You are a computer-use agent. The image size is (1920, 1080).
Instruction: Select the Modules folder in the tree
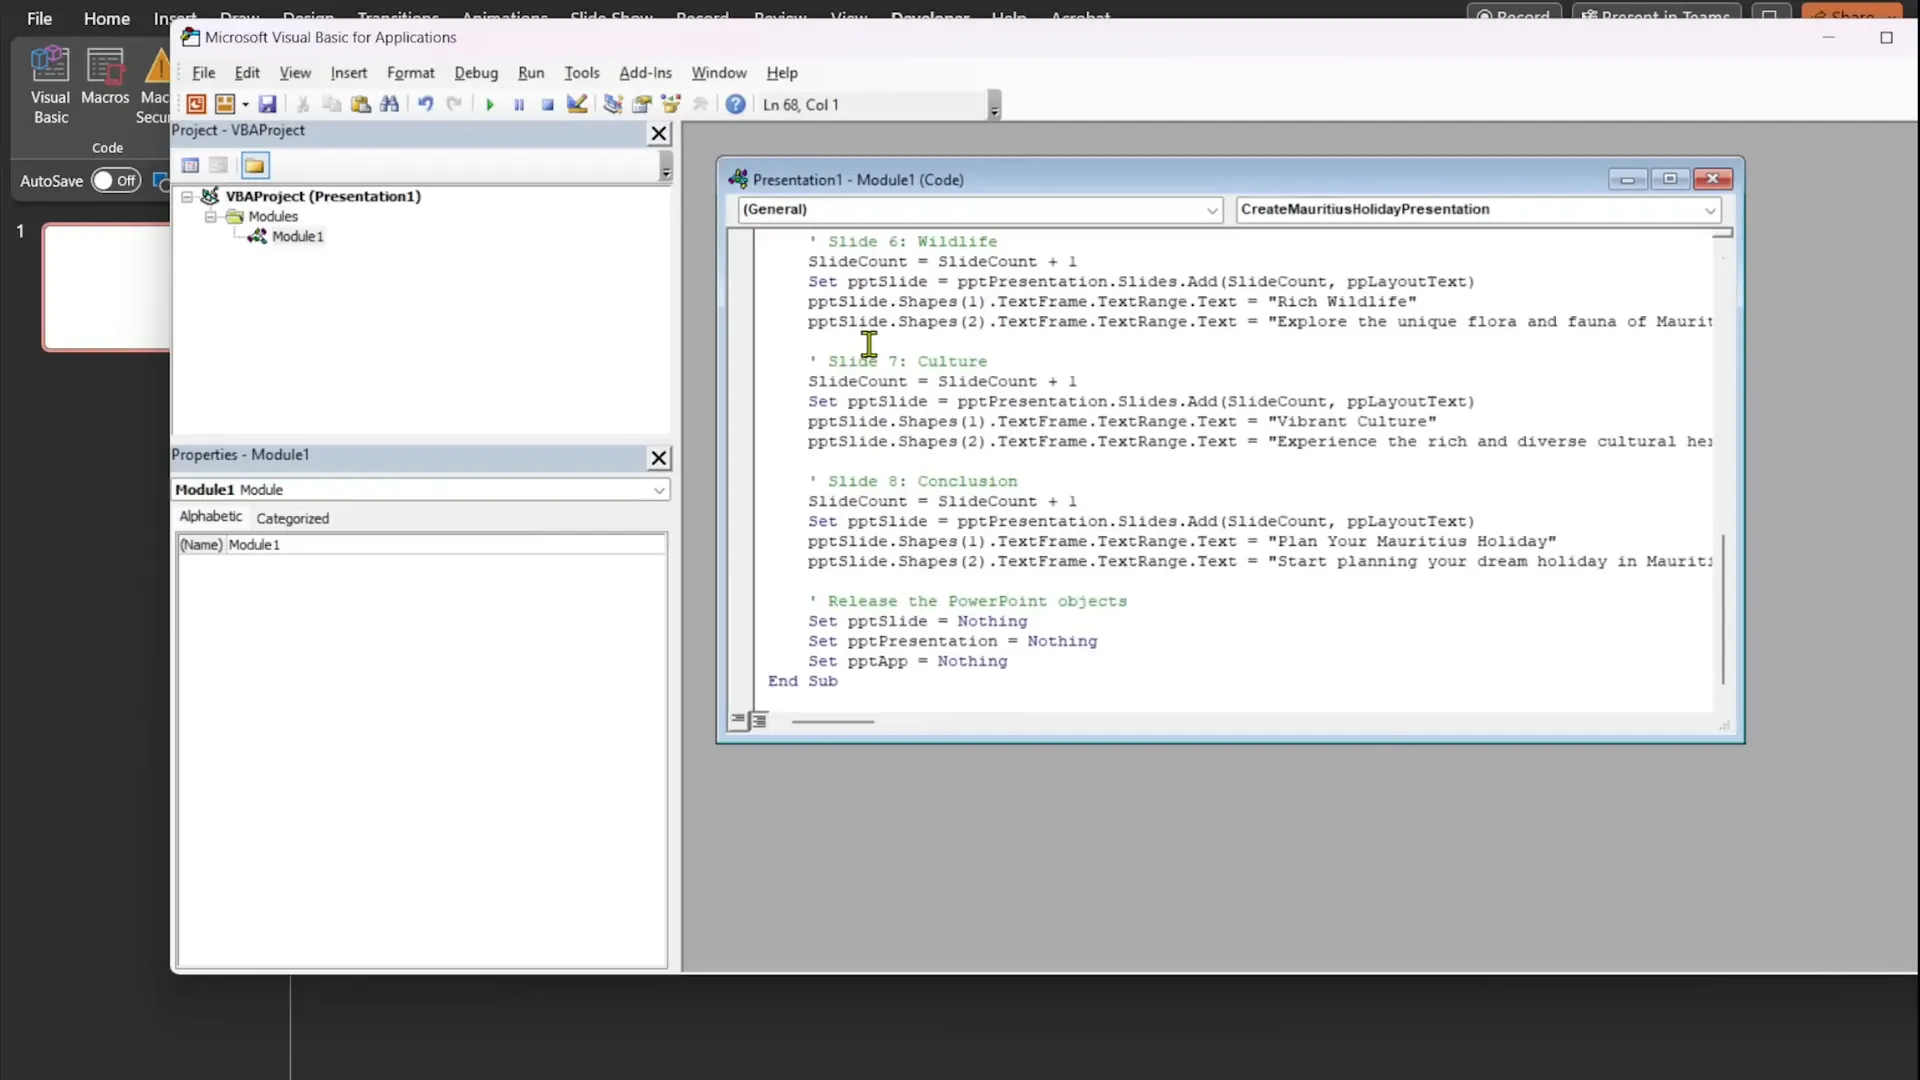(x=273, y=217)
